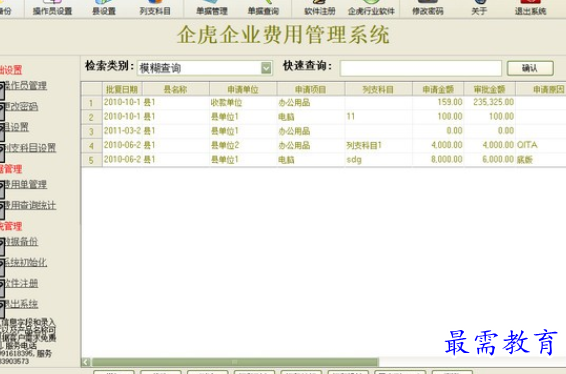This screenshot has width=566, height=374.
Task: Open 数据备份 in the left sidebar
Action: (x=20, y=242)
